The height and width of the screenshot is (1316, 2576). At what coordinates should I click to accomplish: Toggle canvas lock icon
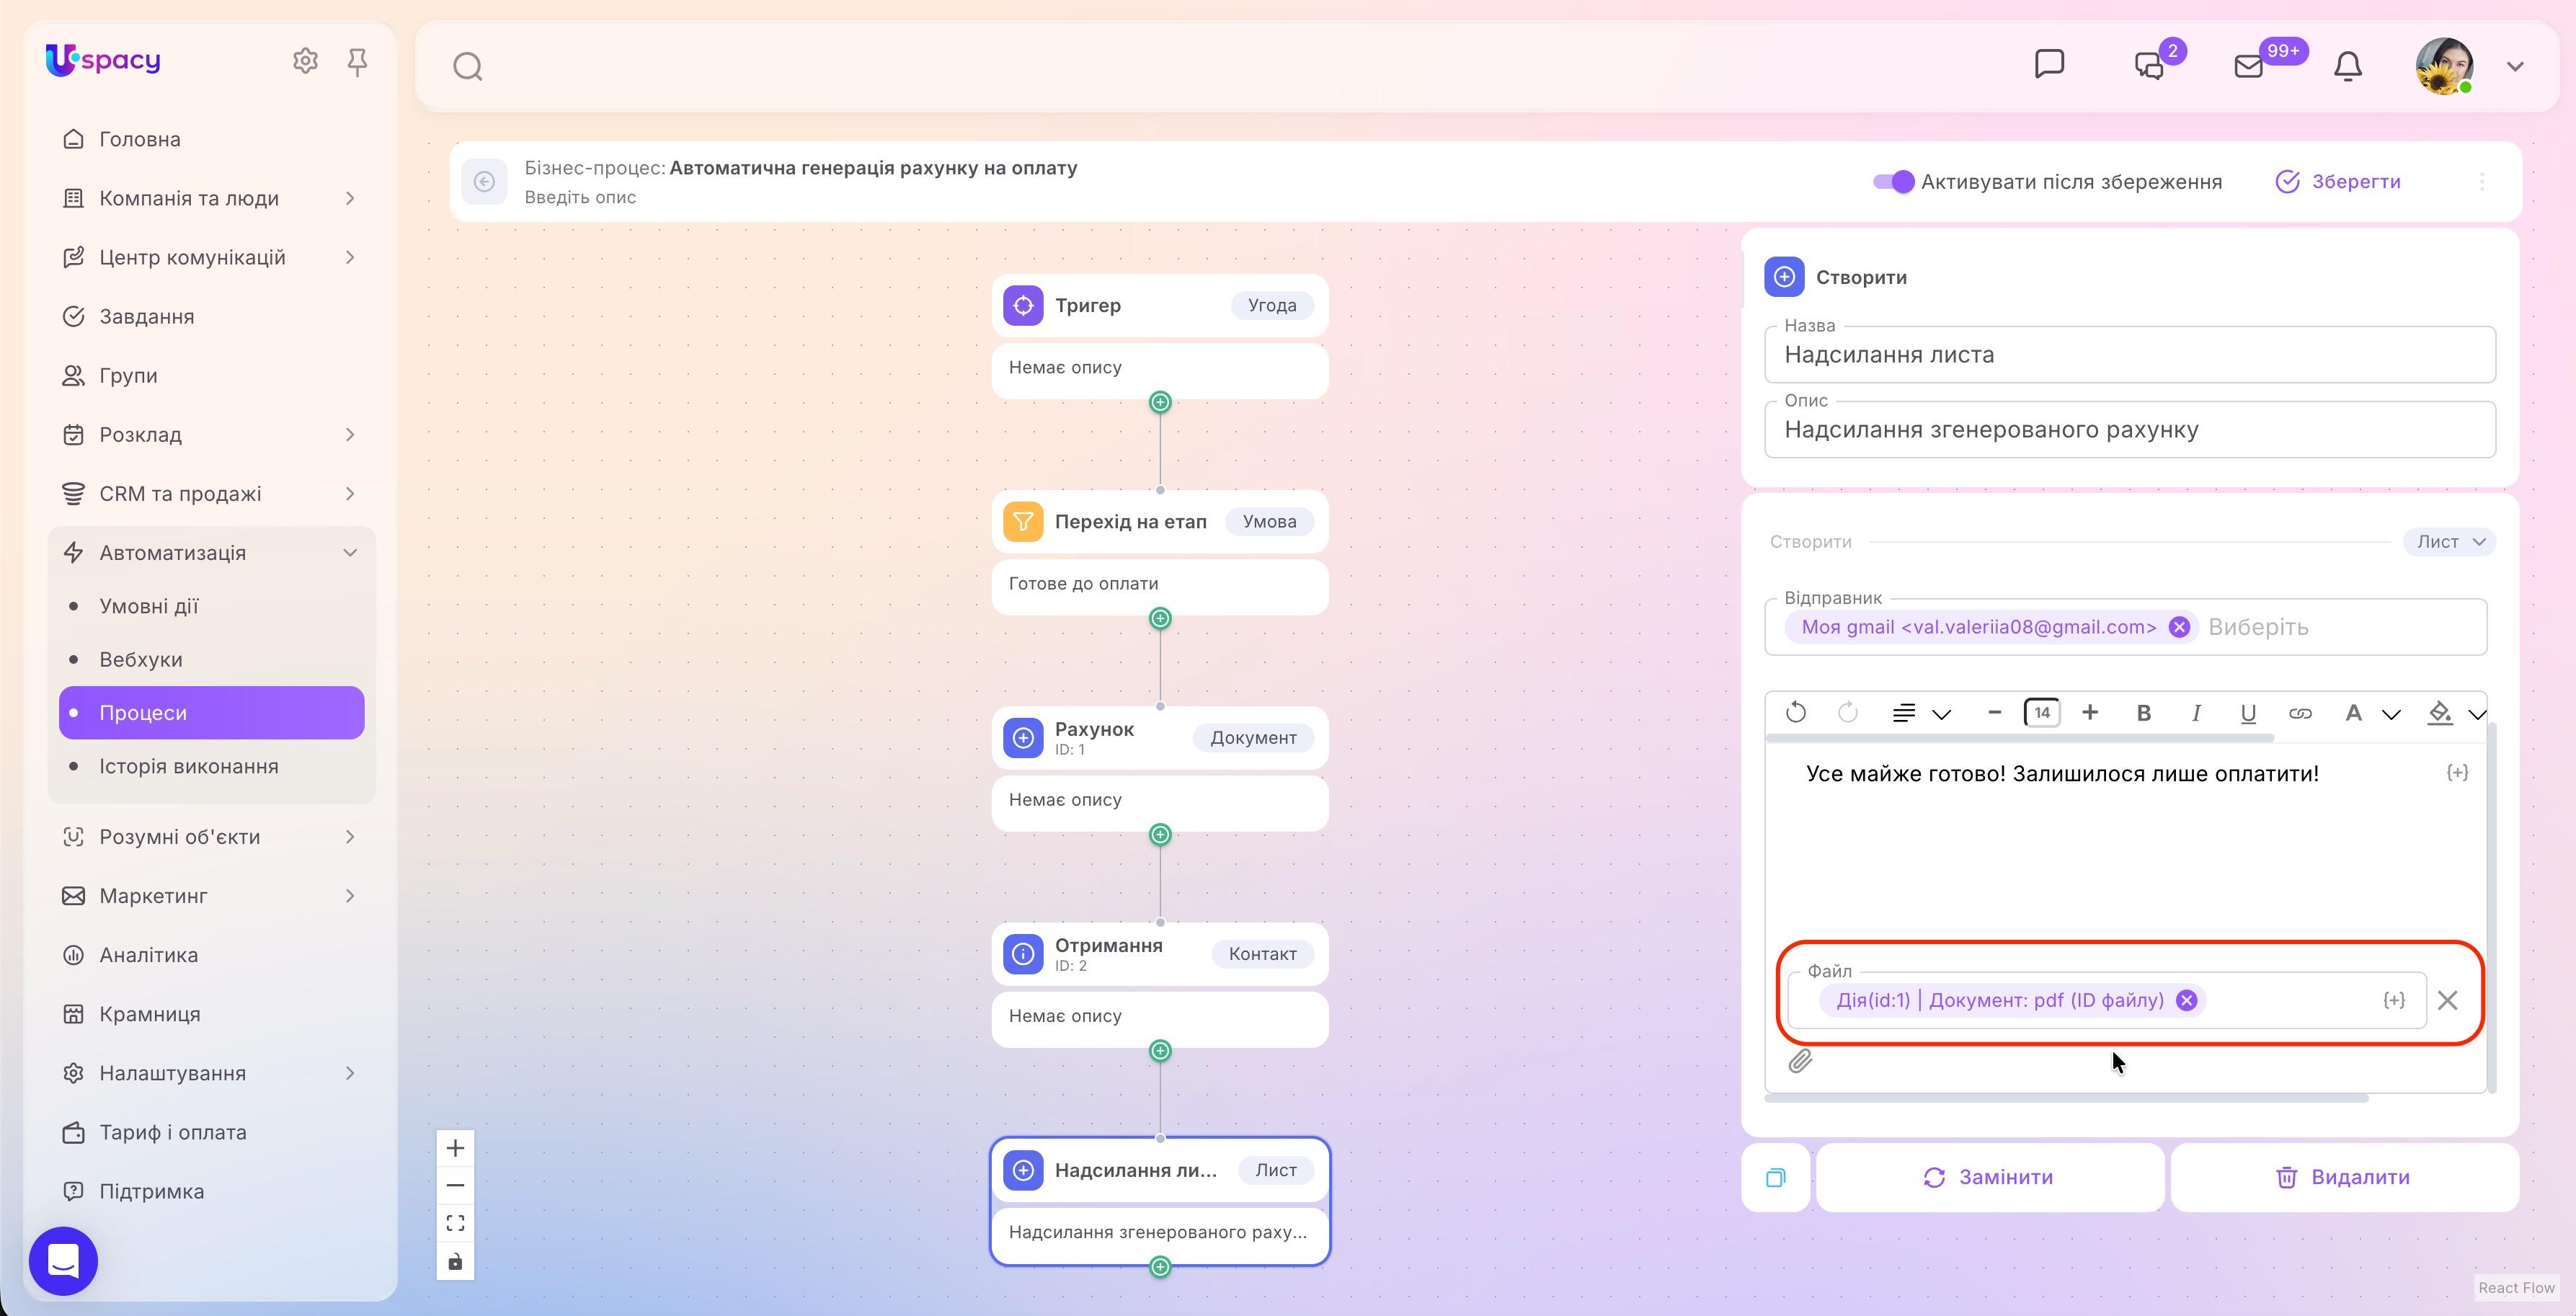(x=455, y=1261)
